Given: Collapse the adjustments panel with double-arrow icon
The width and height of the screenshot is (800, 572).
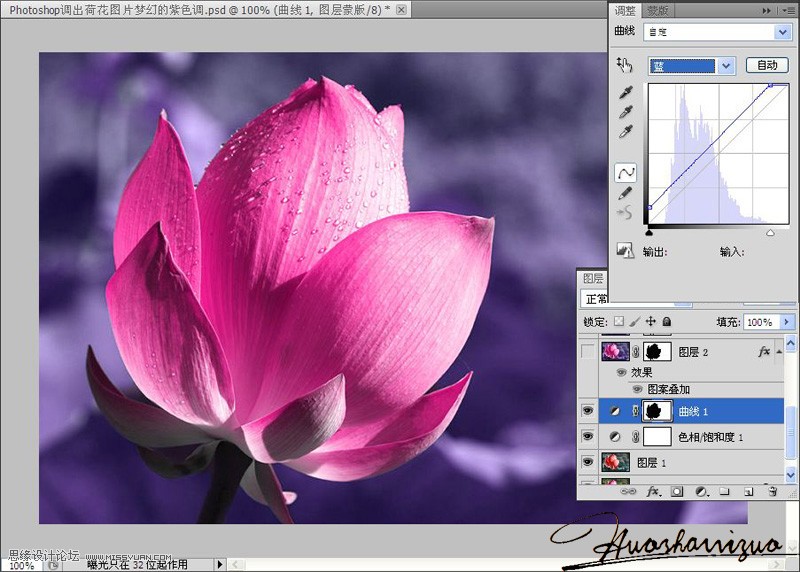Looking at the screenshot, I should (766, 10).
